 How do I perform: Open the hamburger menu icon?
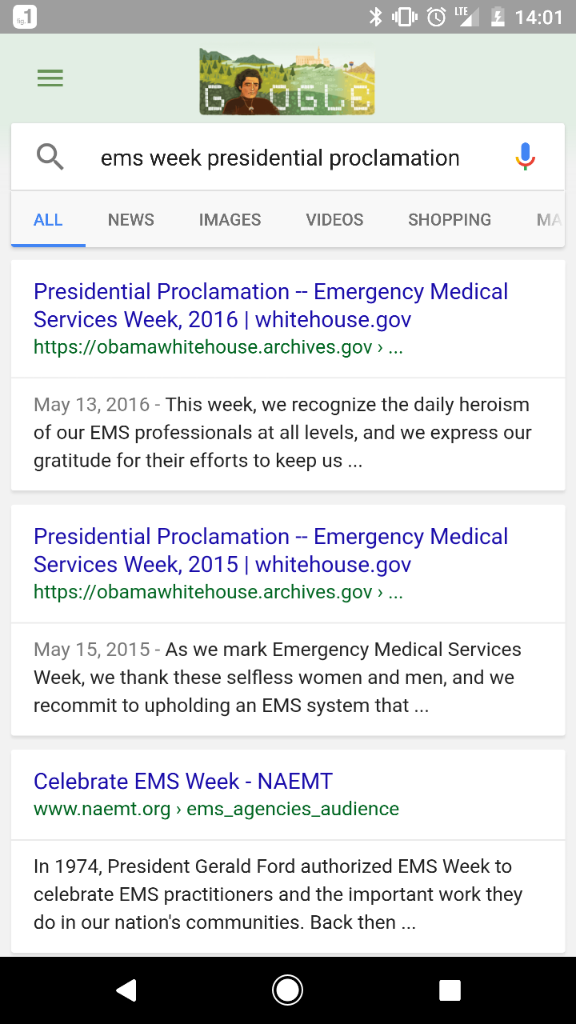coord(50,79)
